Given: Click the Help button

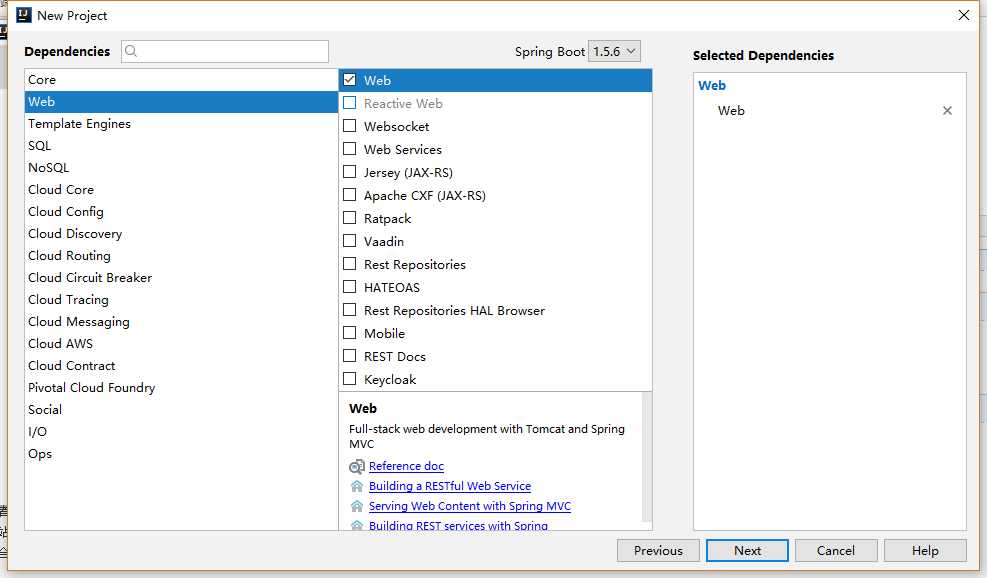Looking at the screenshot, I should tap(925, 551).
